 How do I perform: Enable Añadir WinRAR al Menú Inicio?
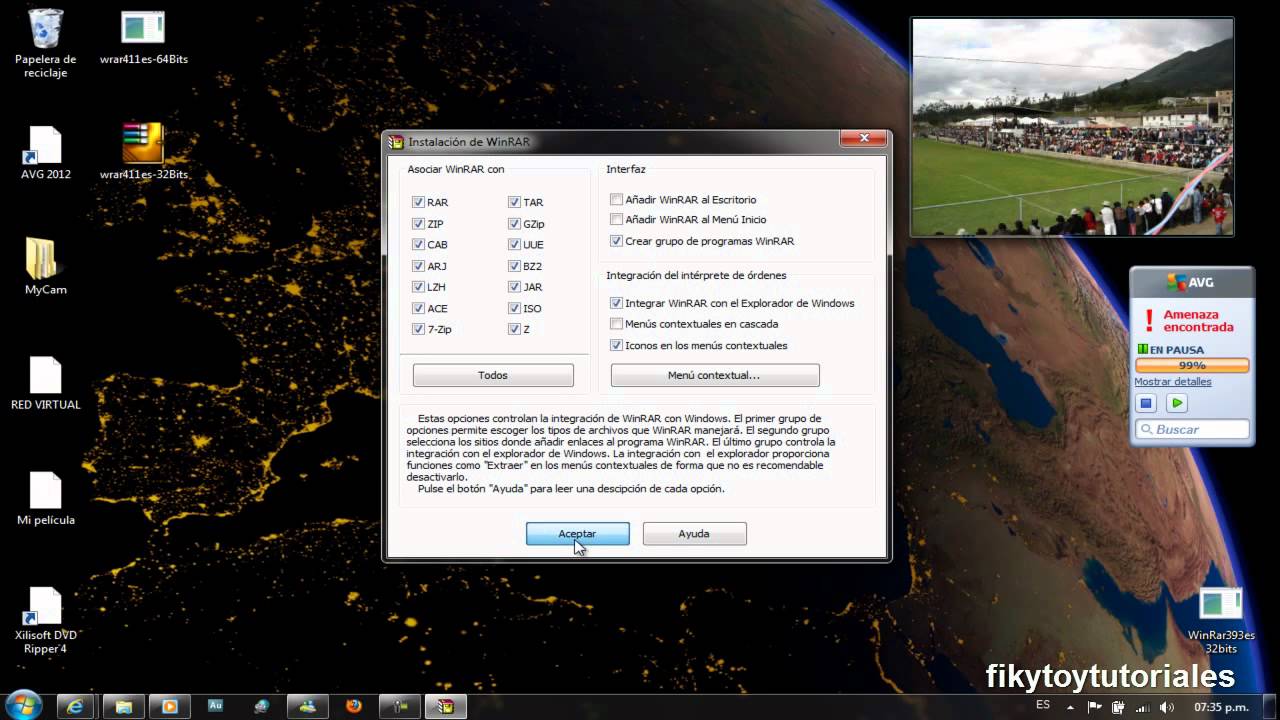click(x=616, y=219)
